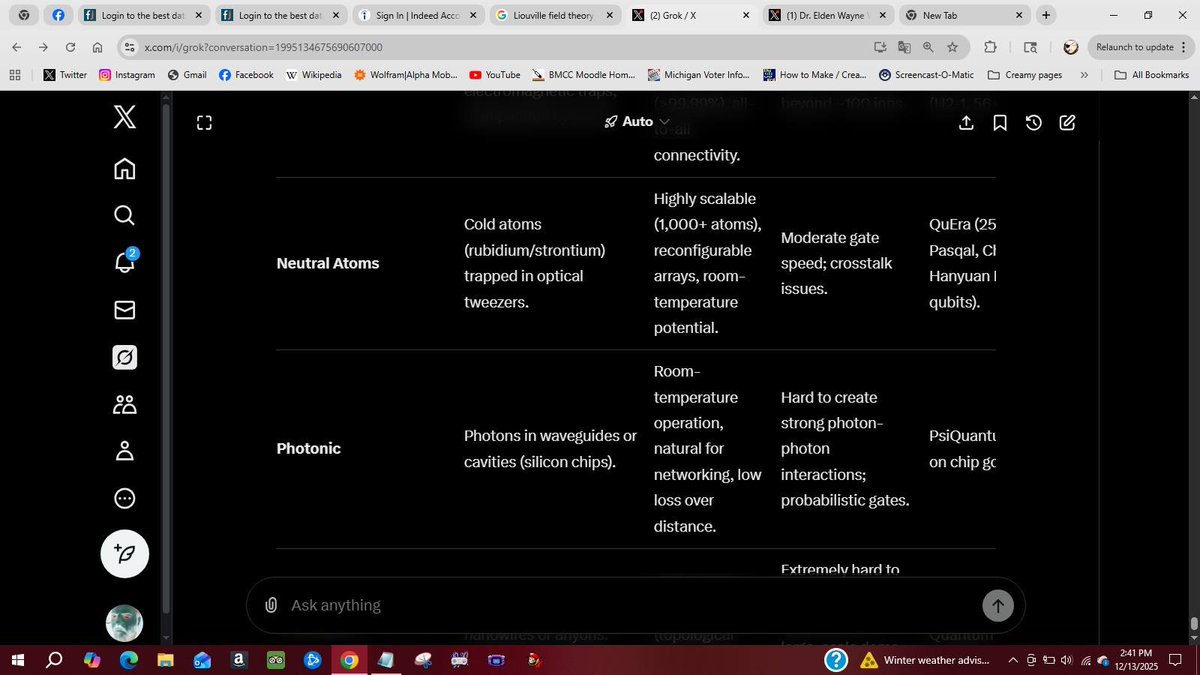
Task: Click the browser Back arrow
Action: 17,47
